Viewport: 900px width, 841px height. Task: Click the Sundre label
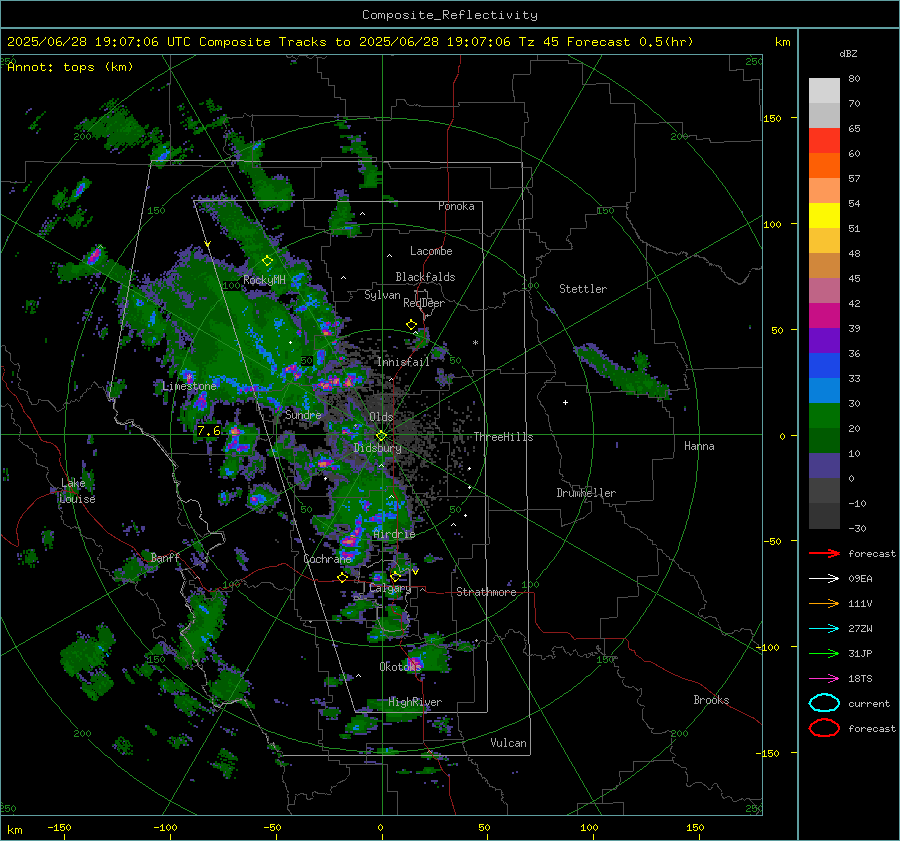(x=303, y=415)
